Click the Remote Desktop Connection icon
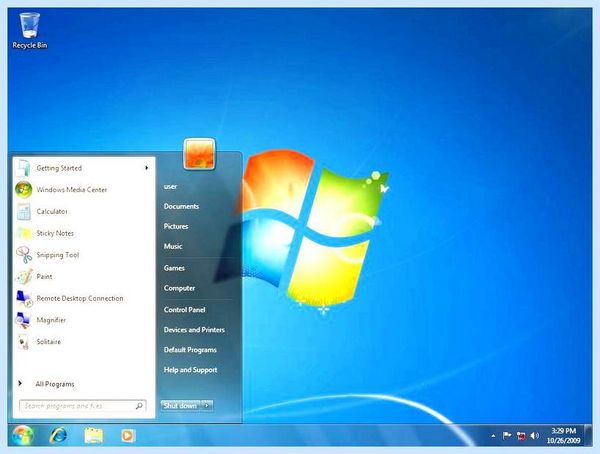Image resolution: width=600 pixels, height=454 pixels. pyautogui.click(x=23, y=298)
